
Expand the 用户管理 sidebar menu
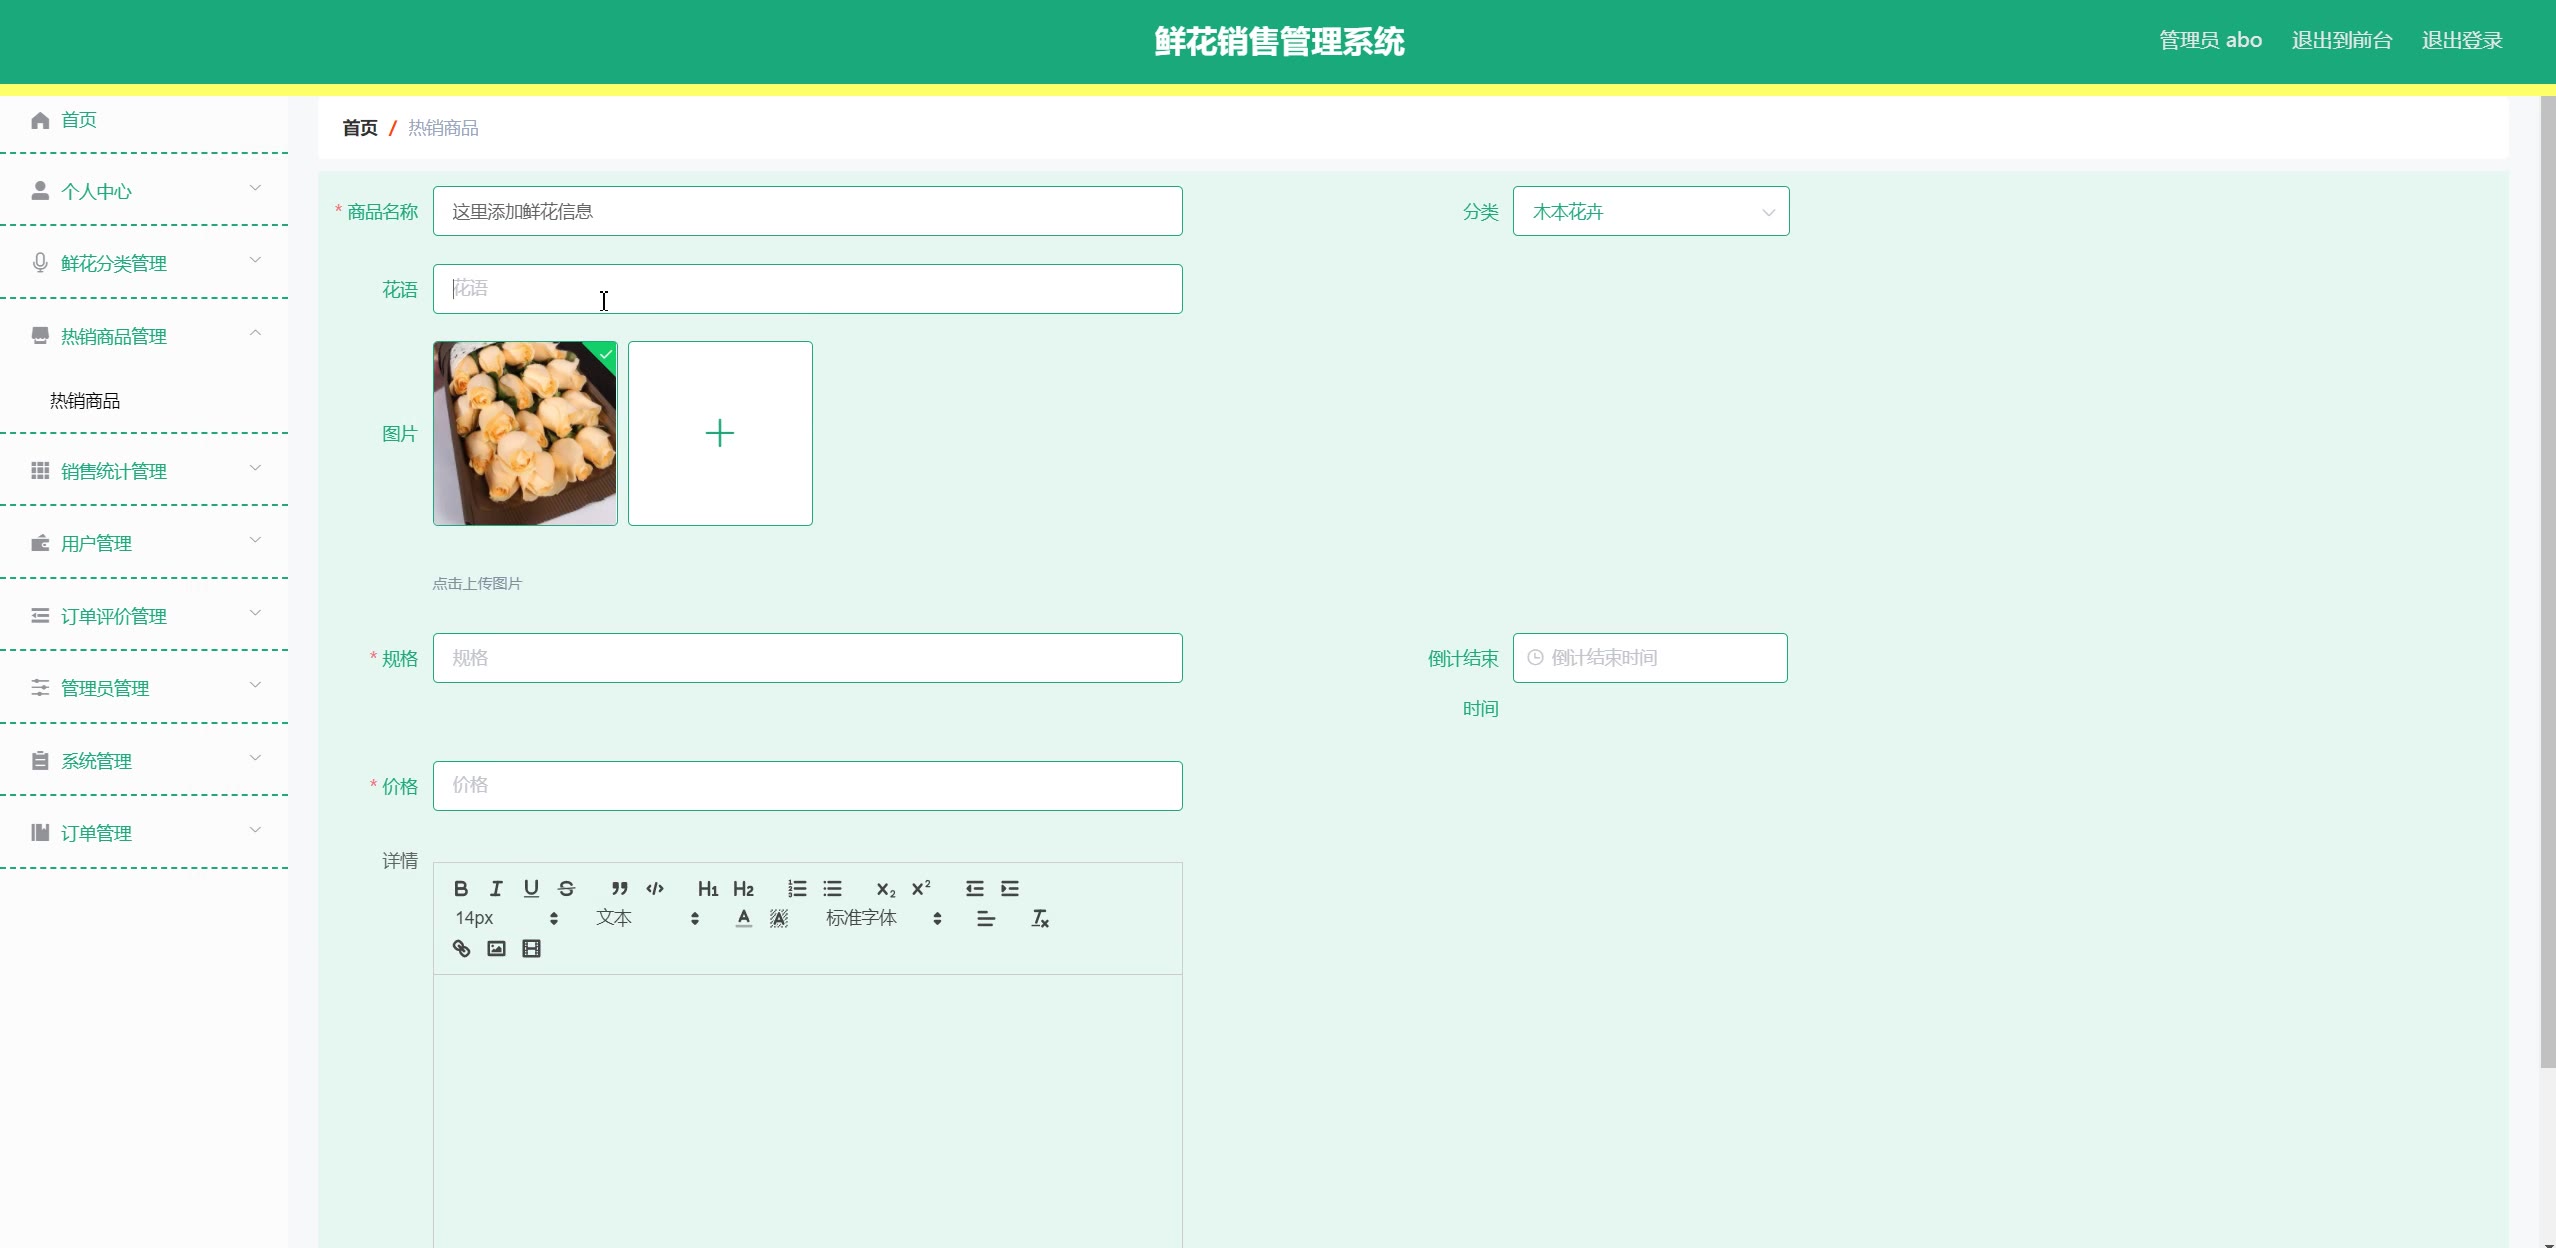144,543
